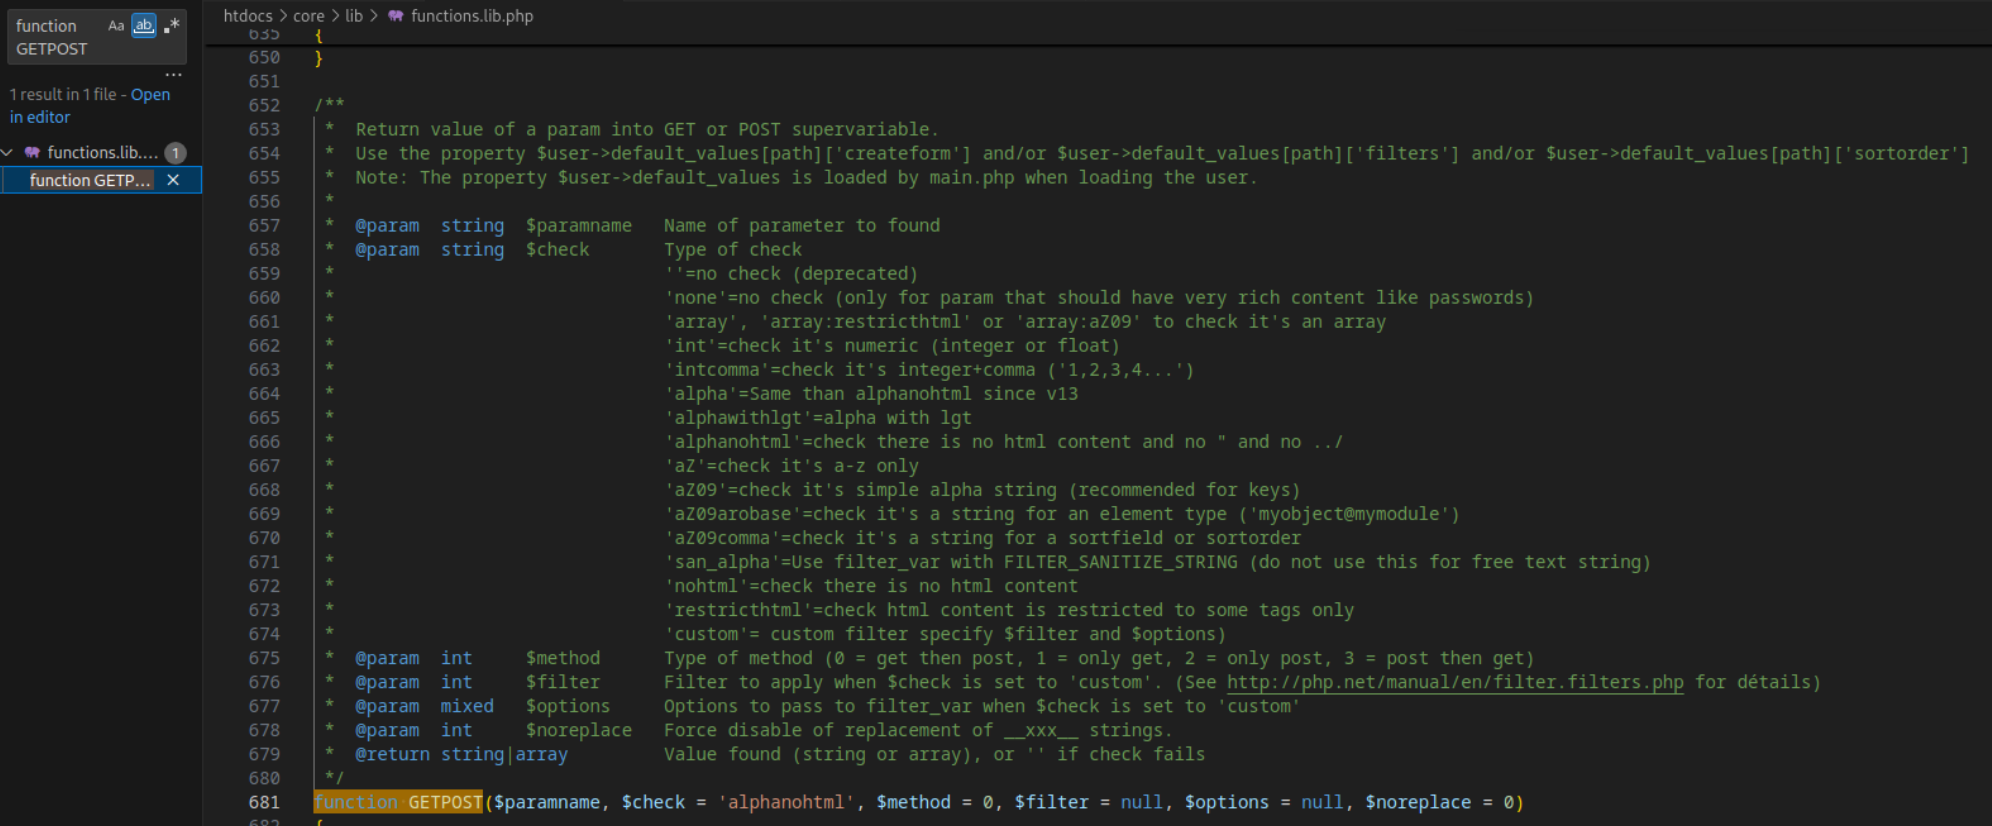This screenshot has height=826, width=1992.
Task: Click the closing brace on line 650
Action: 319,58
